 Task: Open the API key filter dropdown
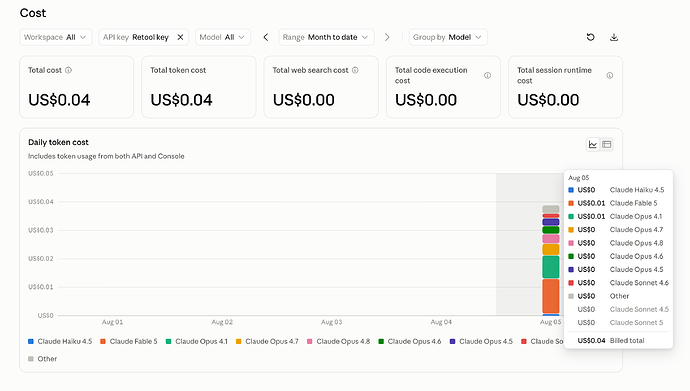[x=143, y=37]
